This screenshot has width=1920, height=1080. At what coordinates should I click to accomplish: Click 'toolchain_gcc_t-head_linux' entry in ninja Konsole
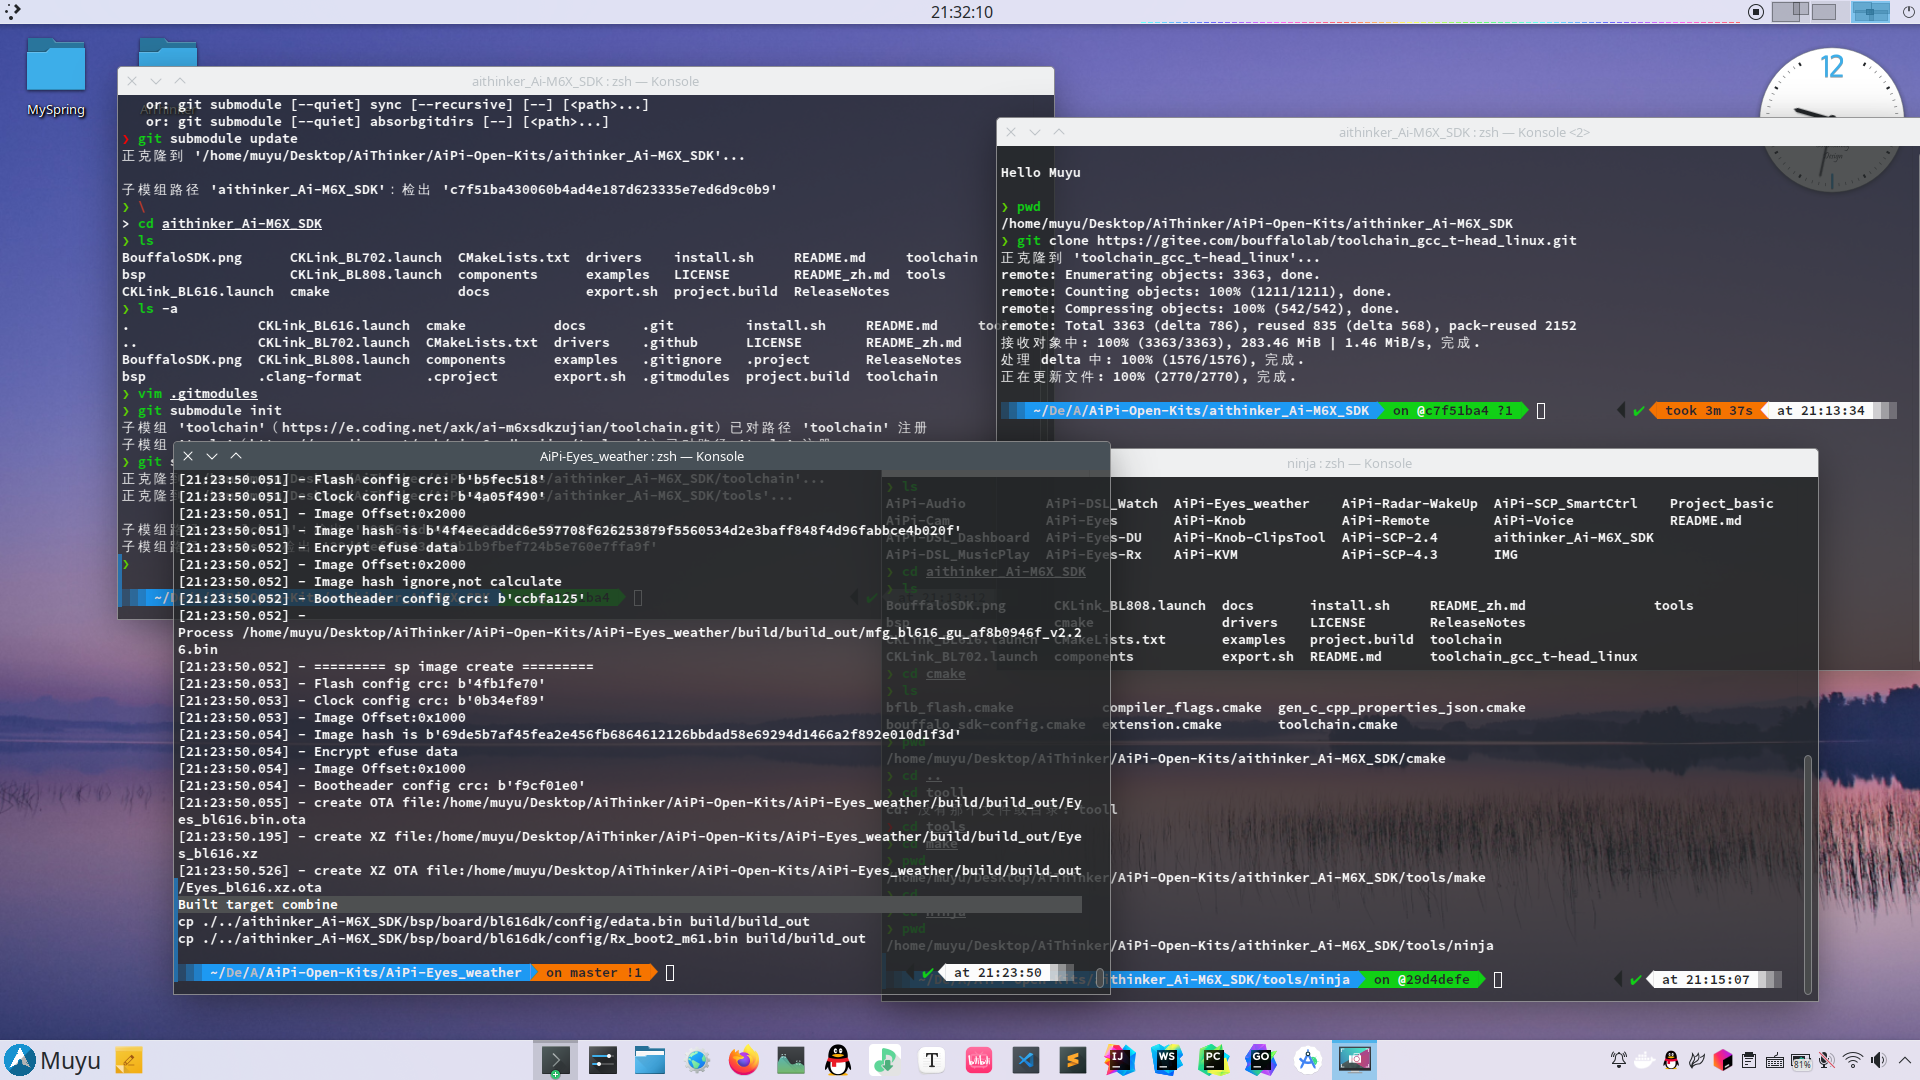coord(1533,656)
